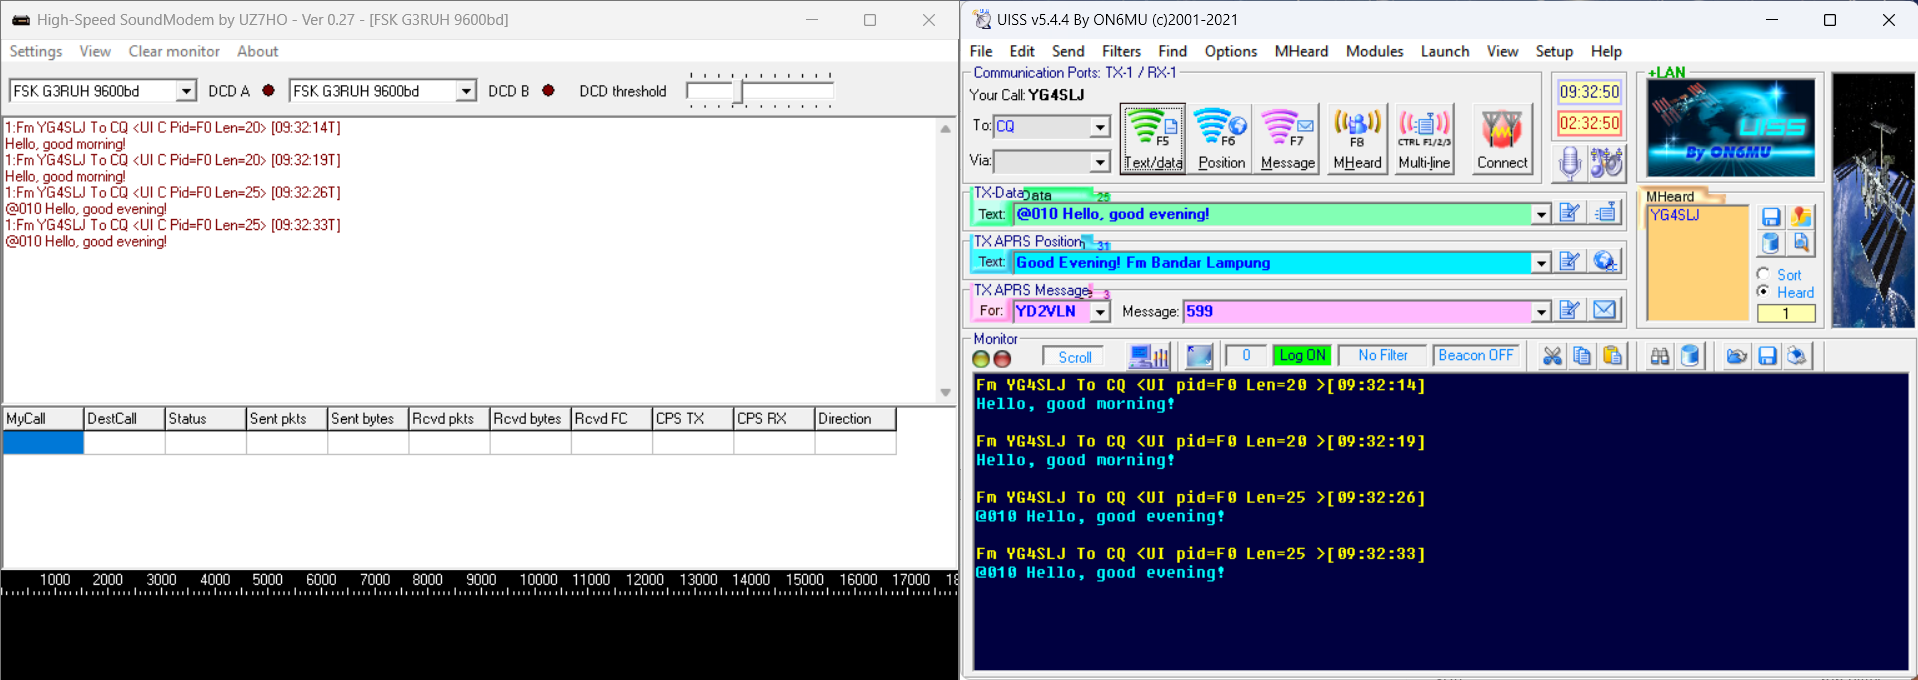Open the DCD A modem type dropdown
This screenshot has width=1918, height=680.
(x=186, y=91)
